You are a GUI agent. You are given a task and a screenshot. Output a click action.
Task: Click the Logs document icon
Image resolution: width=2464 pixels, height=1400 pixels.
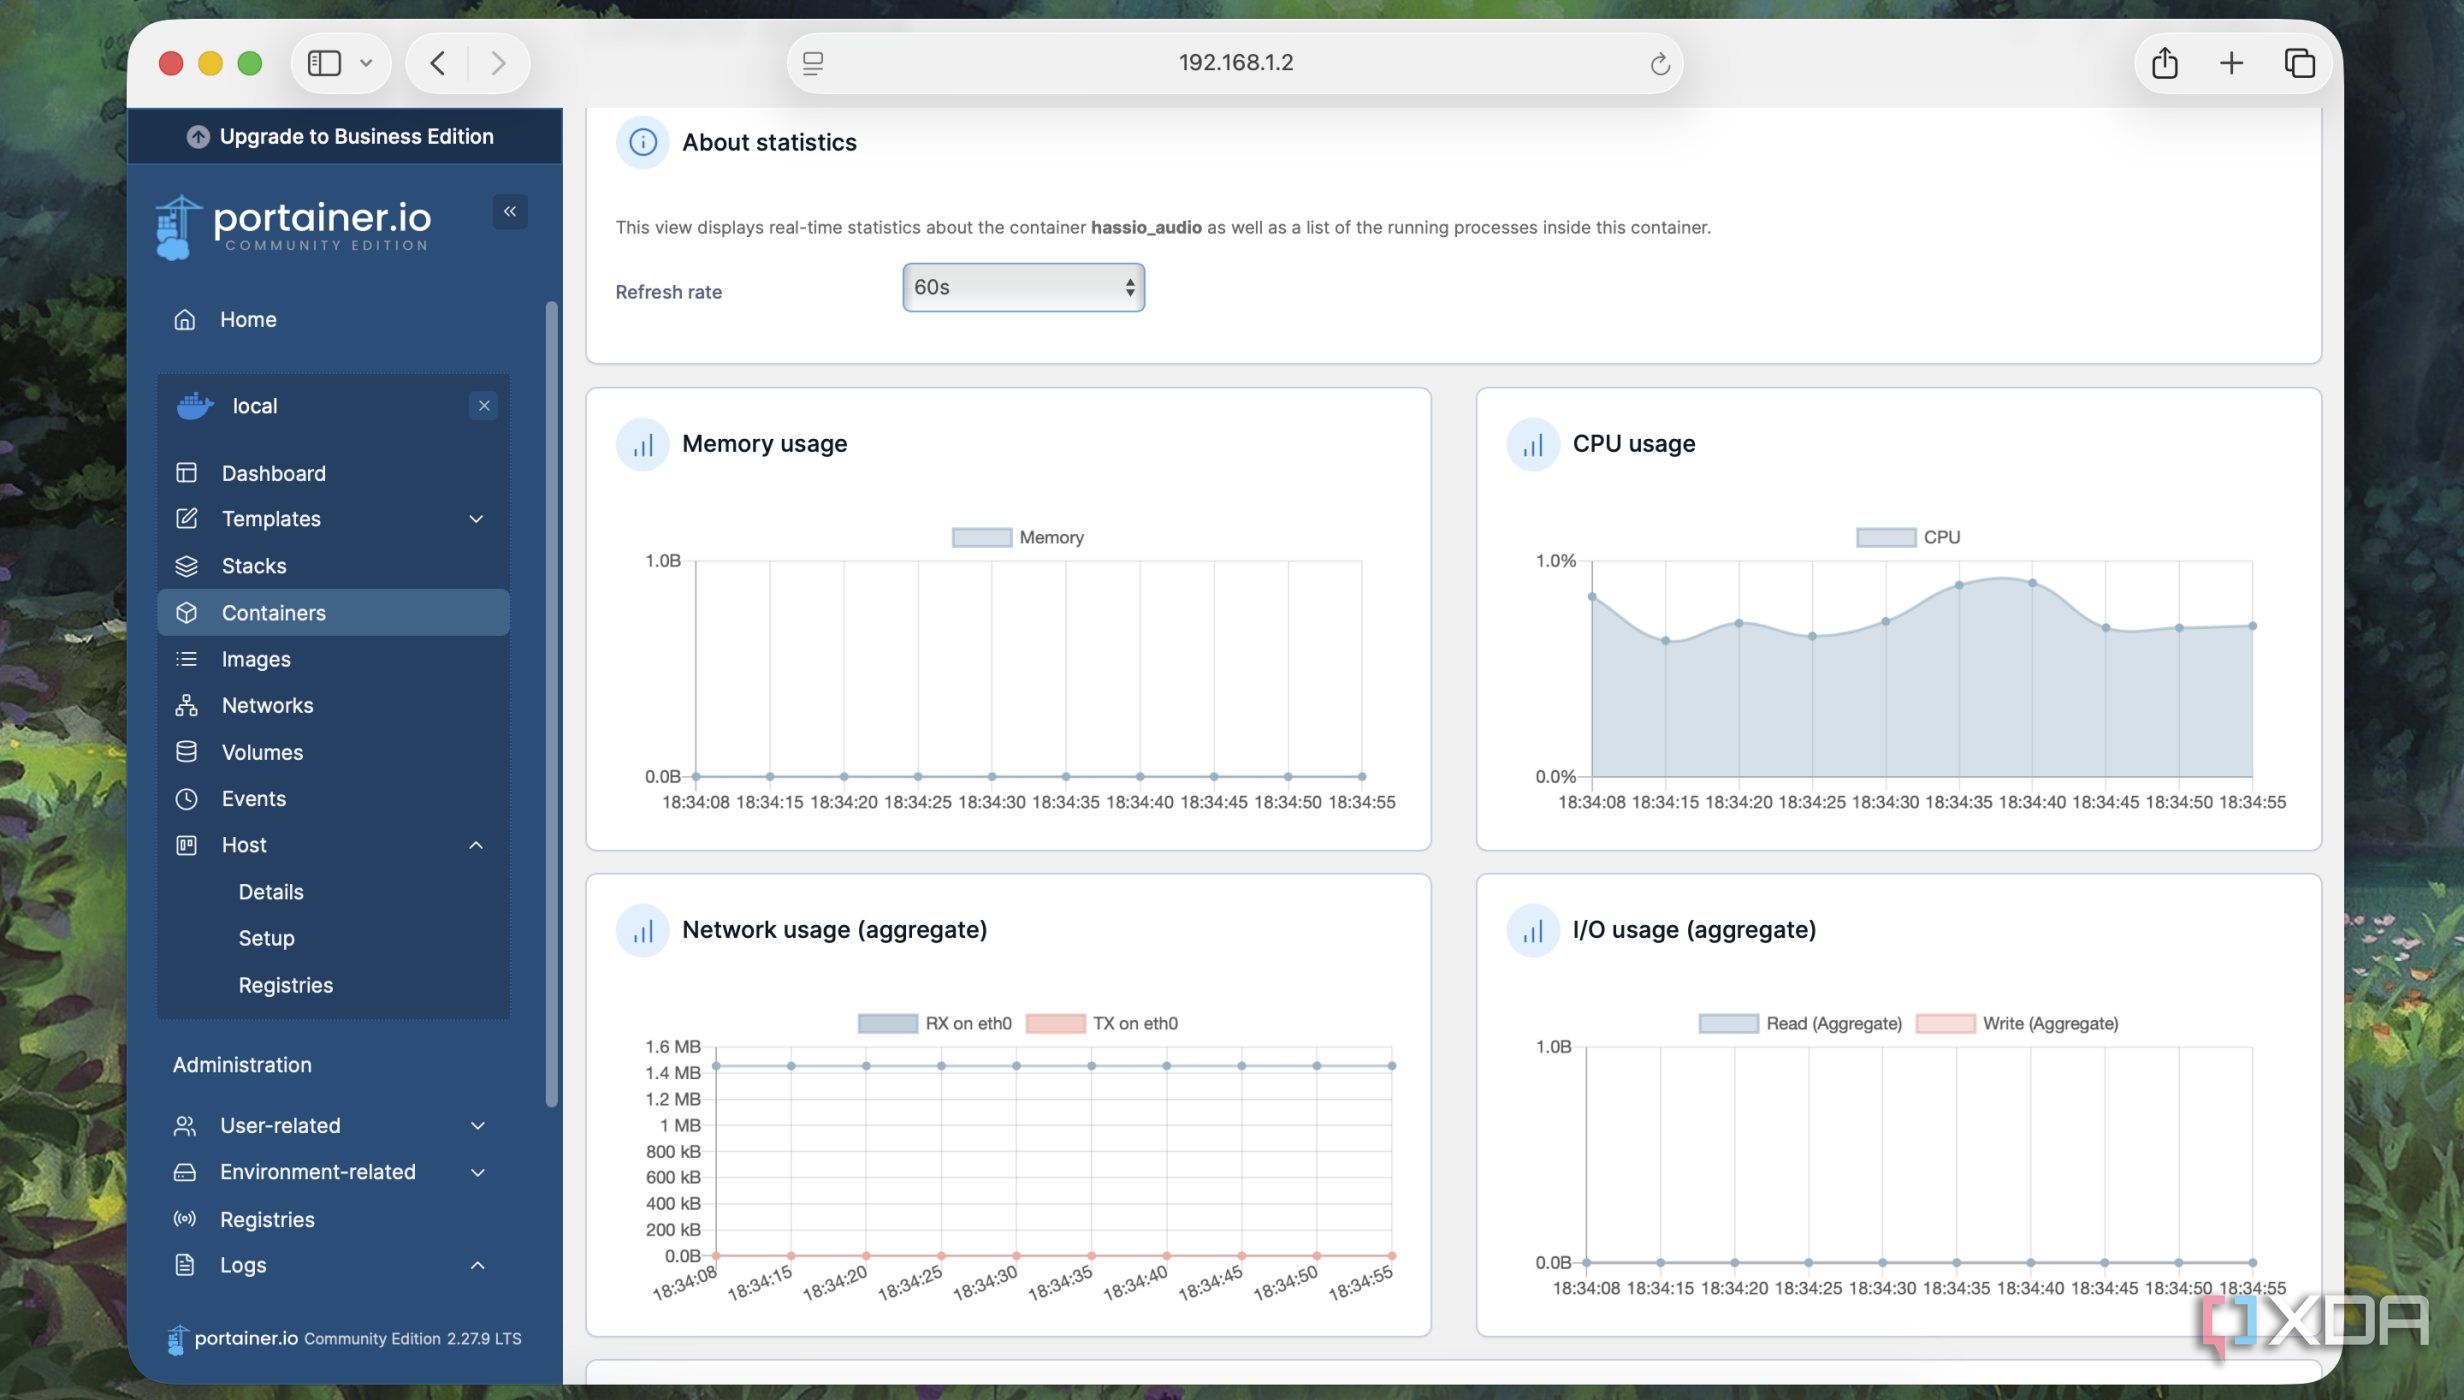pos(185,1264)
